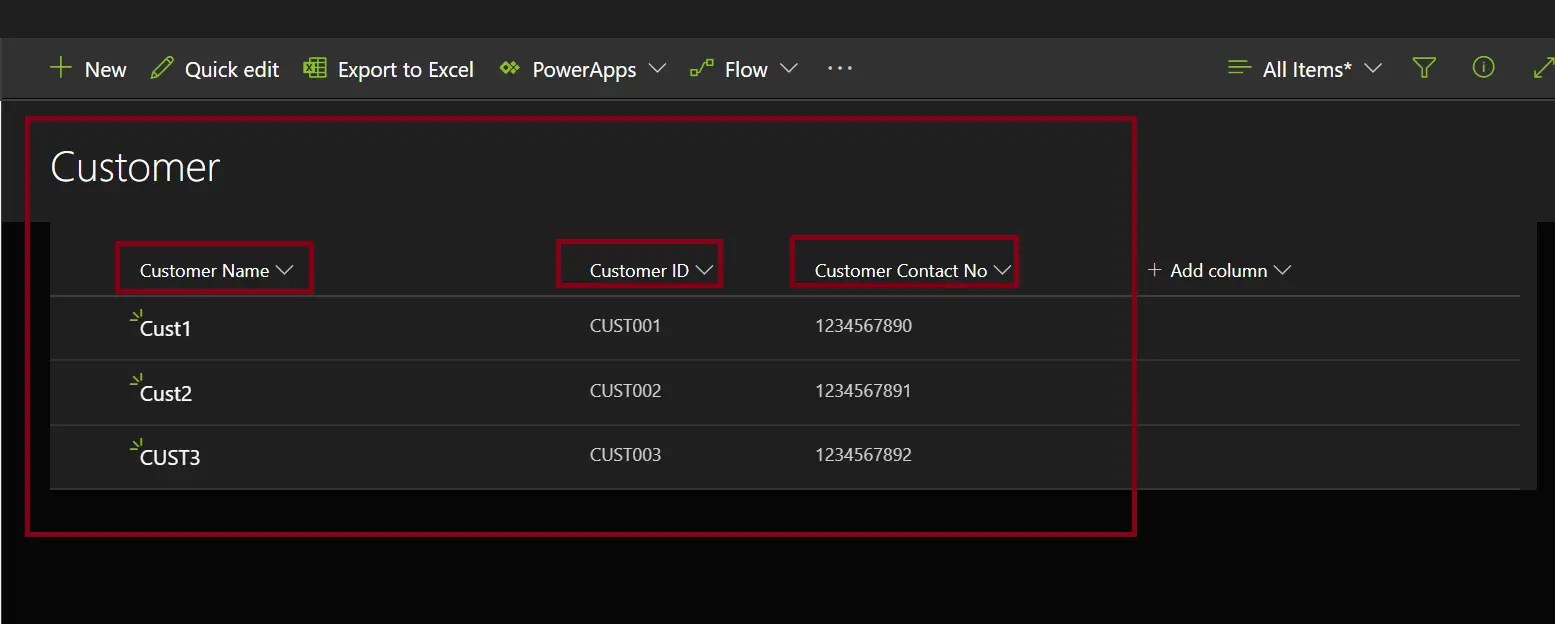The height and width of the screenshot is (624, 1555).
Task: Select the Quick edit pencil icon
Action: click(162, 68)
